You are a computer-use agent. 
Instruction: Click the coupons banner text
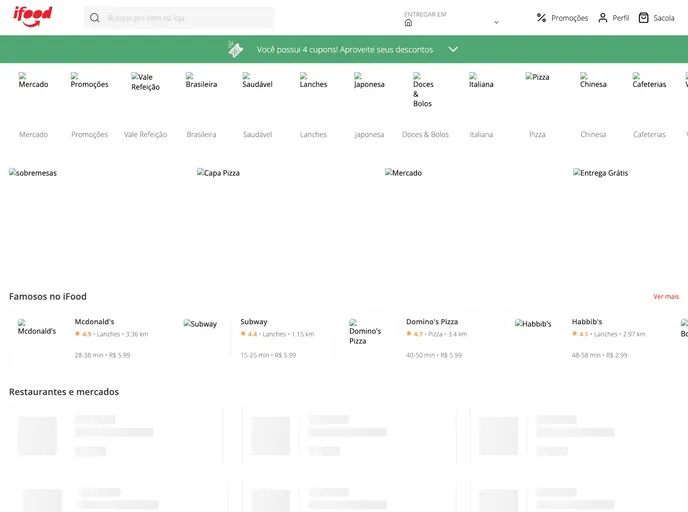tap(344, 50)
